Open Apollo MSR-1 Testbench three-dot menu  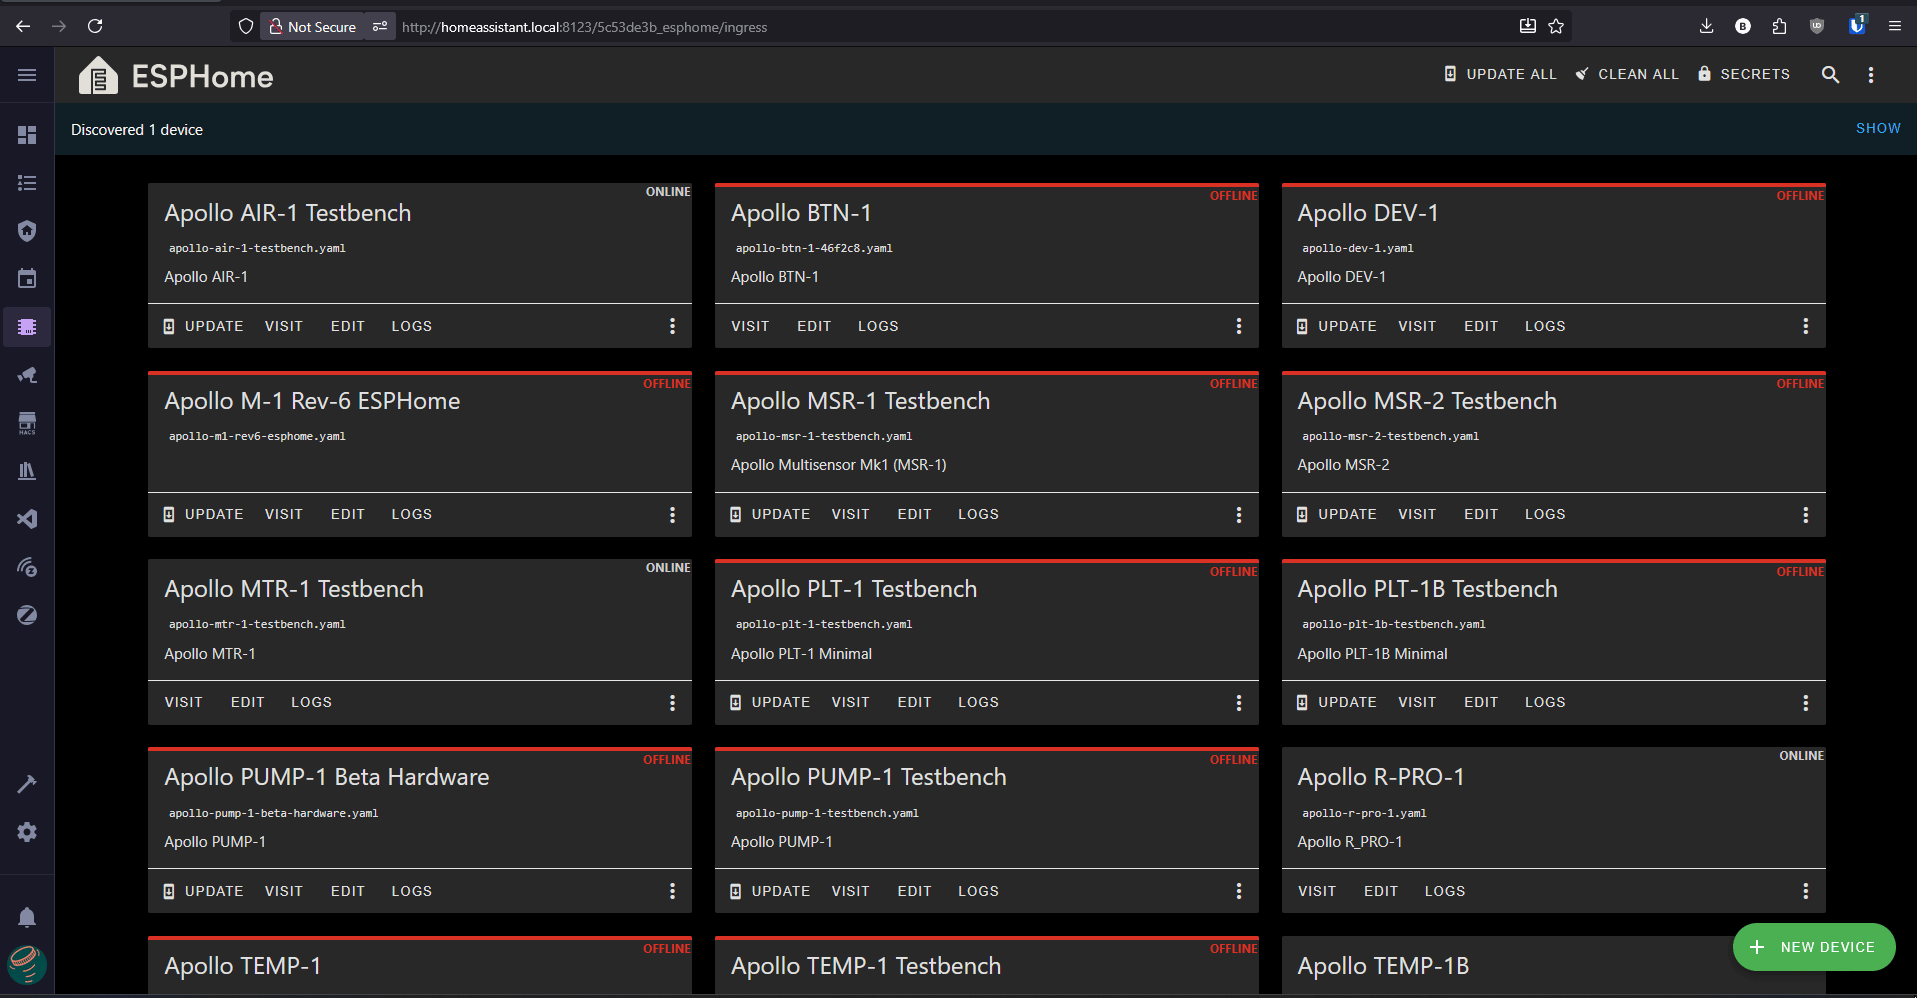pyautogui.click(x=1238, y=514)
